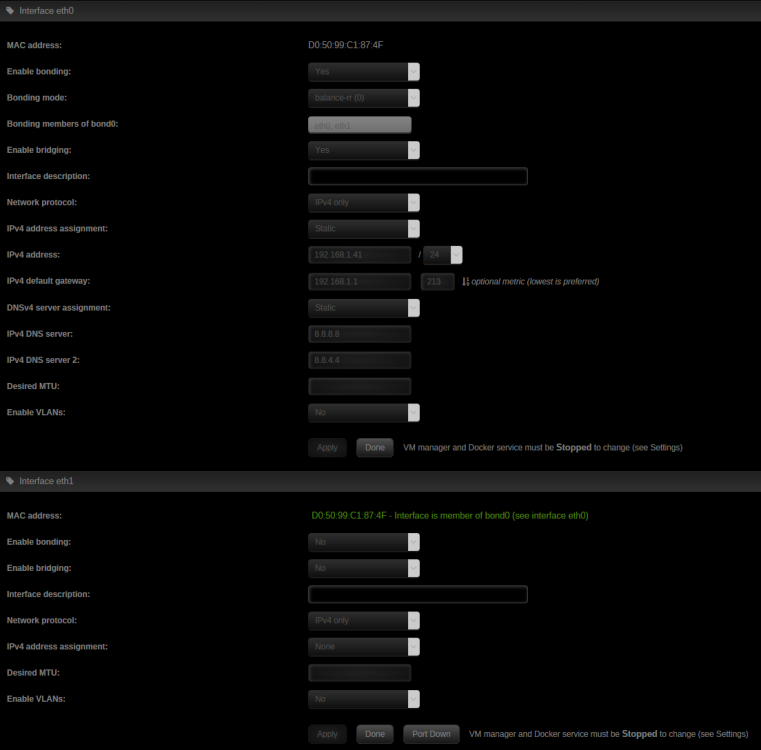The width and height of the screenshot is (761, 750).
Task: Click the eth0 Stopped to change notice
Action: [x=543, y=448]
